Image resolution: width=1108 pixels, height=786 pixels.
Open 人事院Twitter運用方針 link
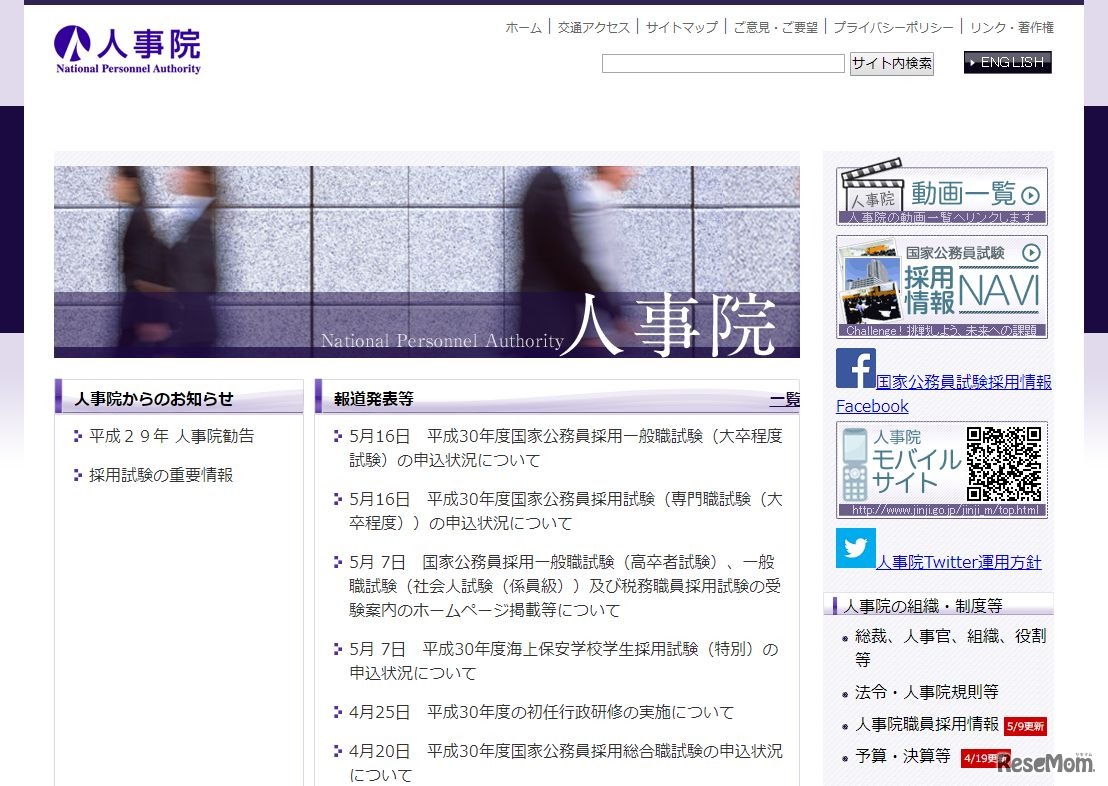tap(959, 562)
